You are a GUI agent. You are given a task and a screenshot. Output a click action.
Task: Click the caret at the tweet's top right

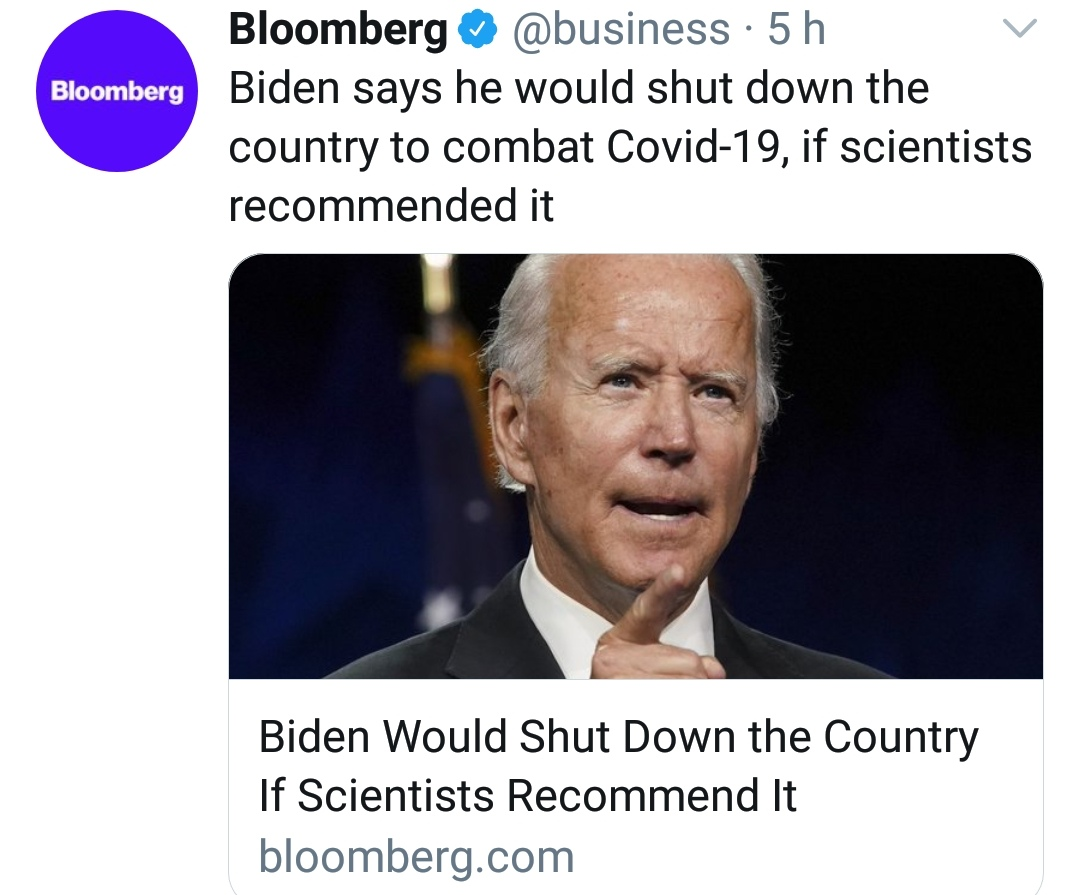pos(1020,30)
